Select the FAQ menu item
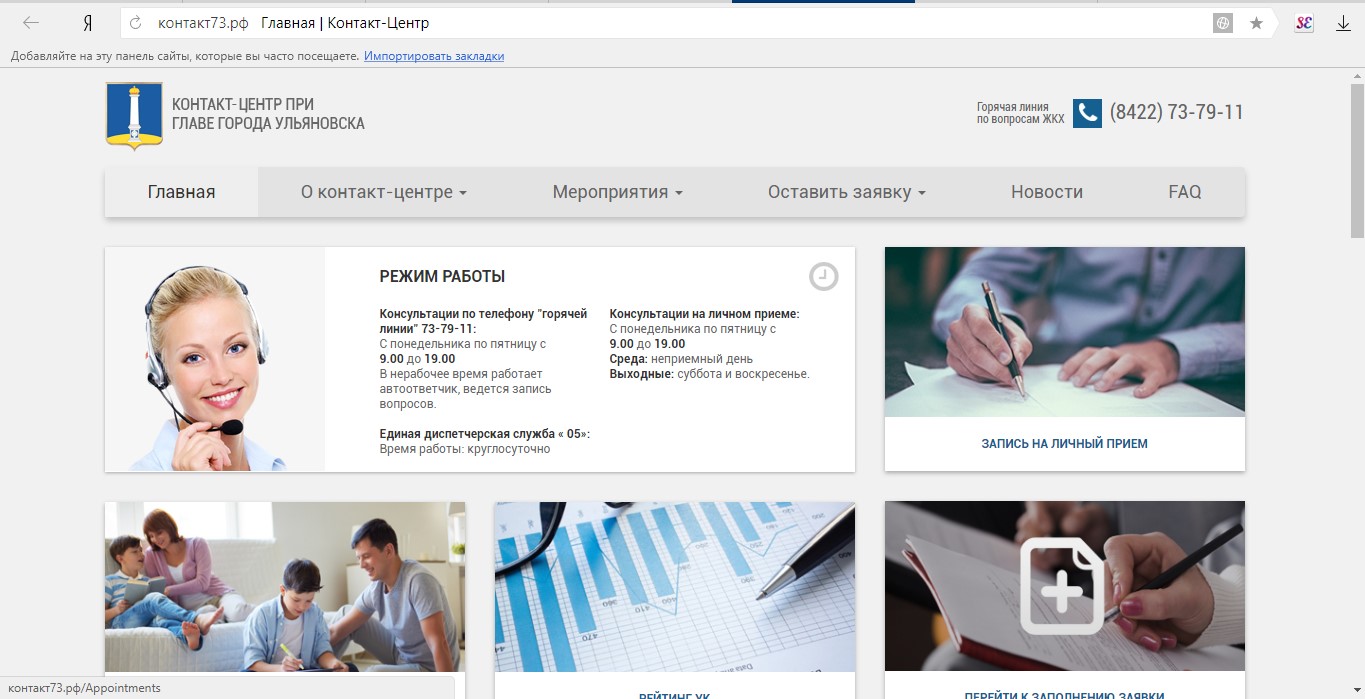Screen dimensions: 1365x699 tap(1184, 192)
